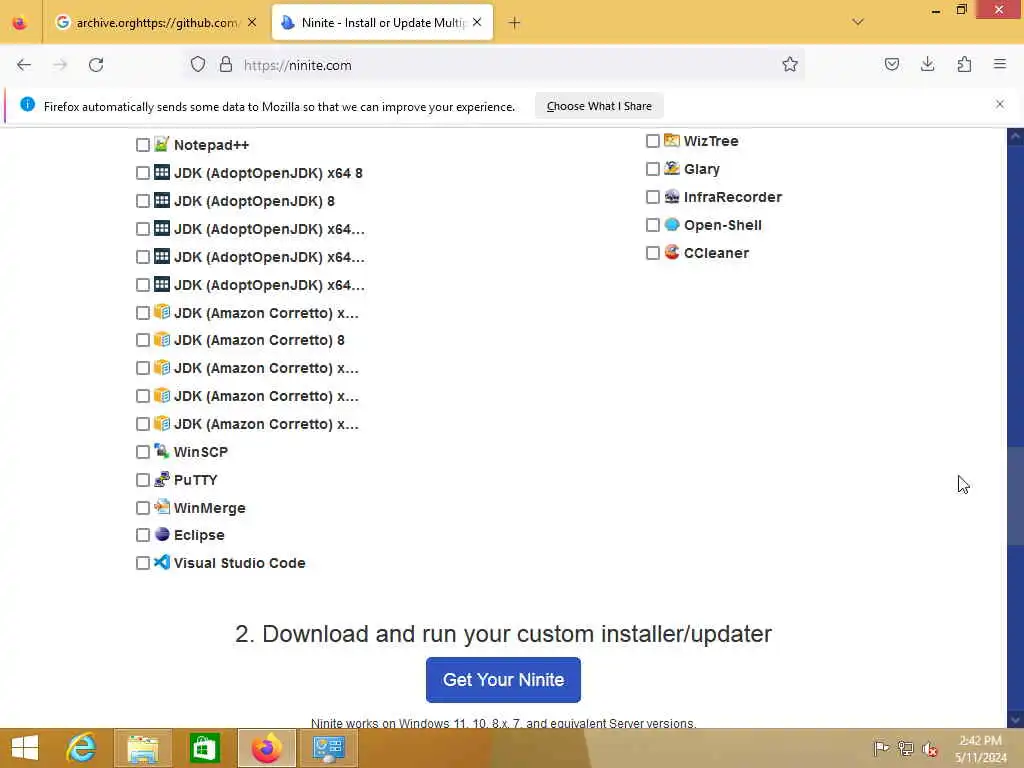
Task: Click the WinMerge app icon
Action: (162, 507)
